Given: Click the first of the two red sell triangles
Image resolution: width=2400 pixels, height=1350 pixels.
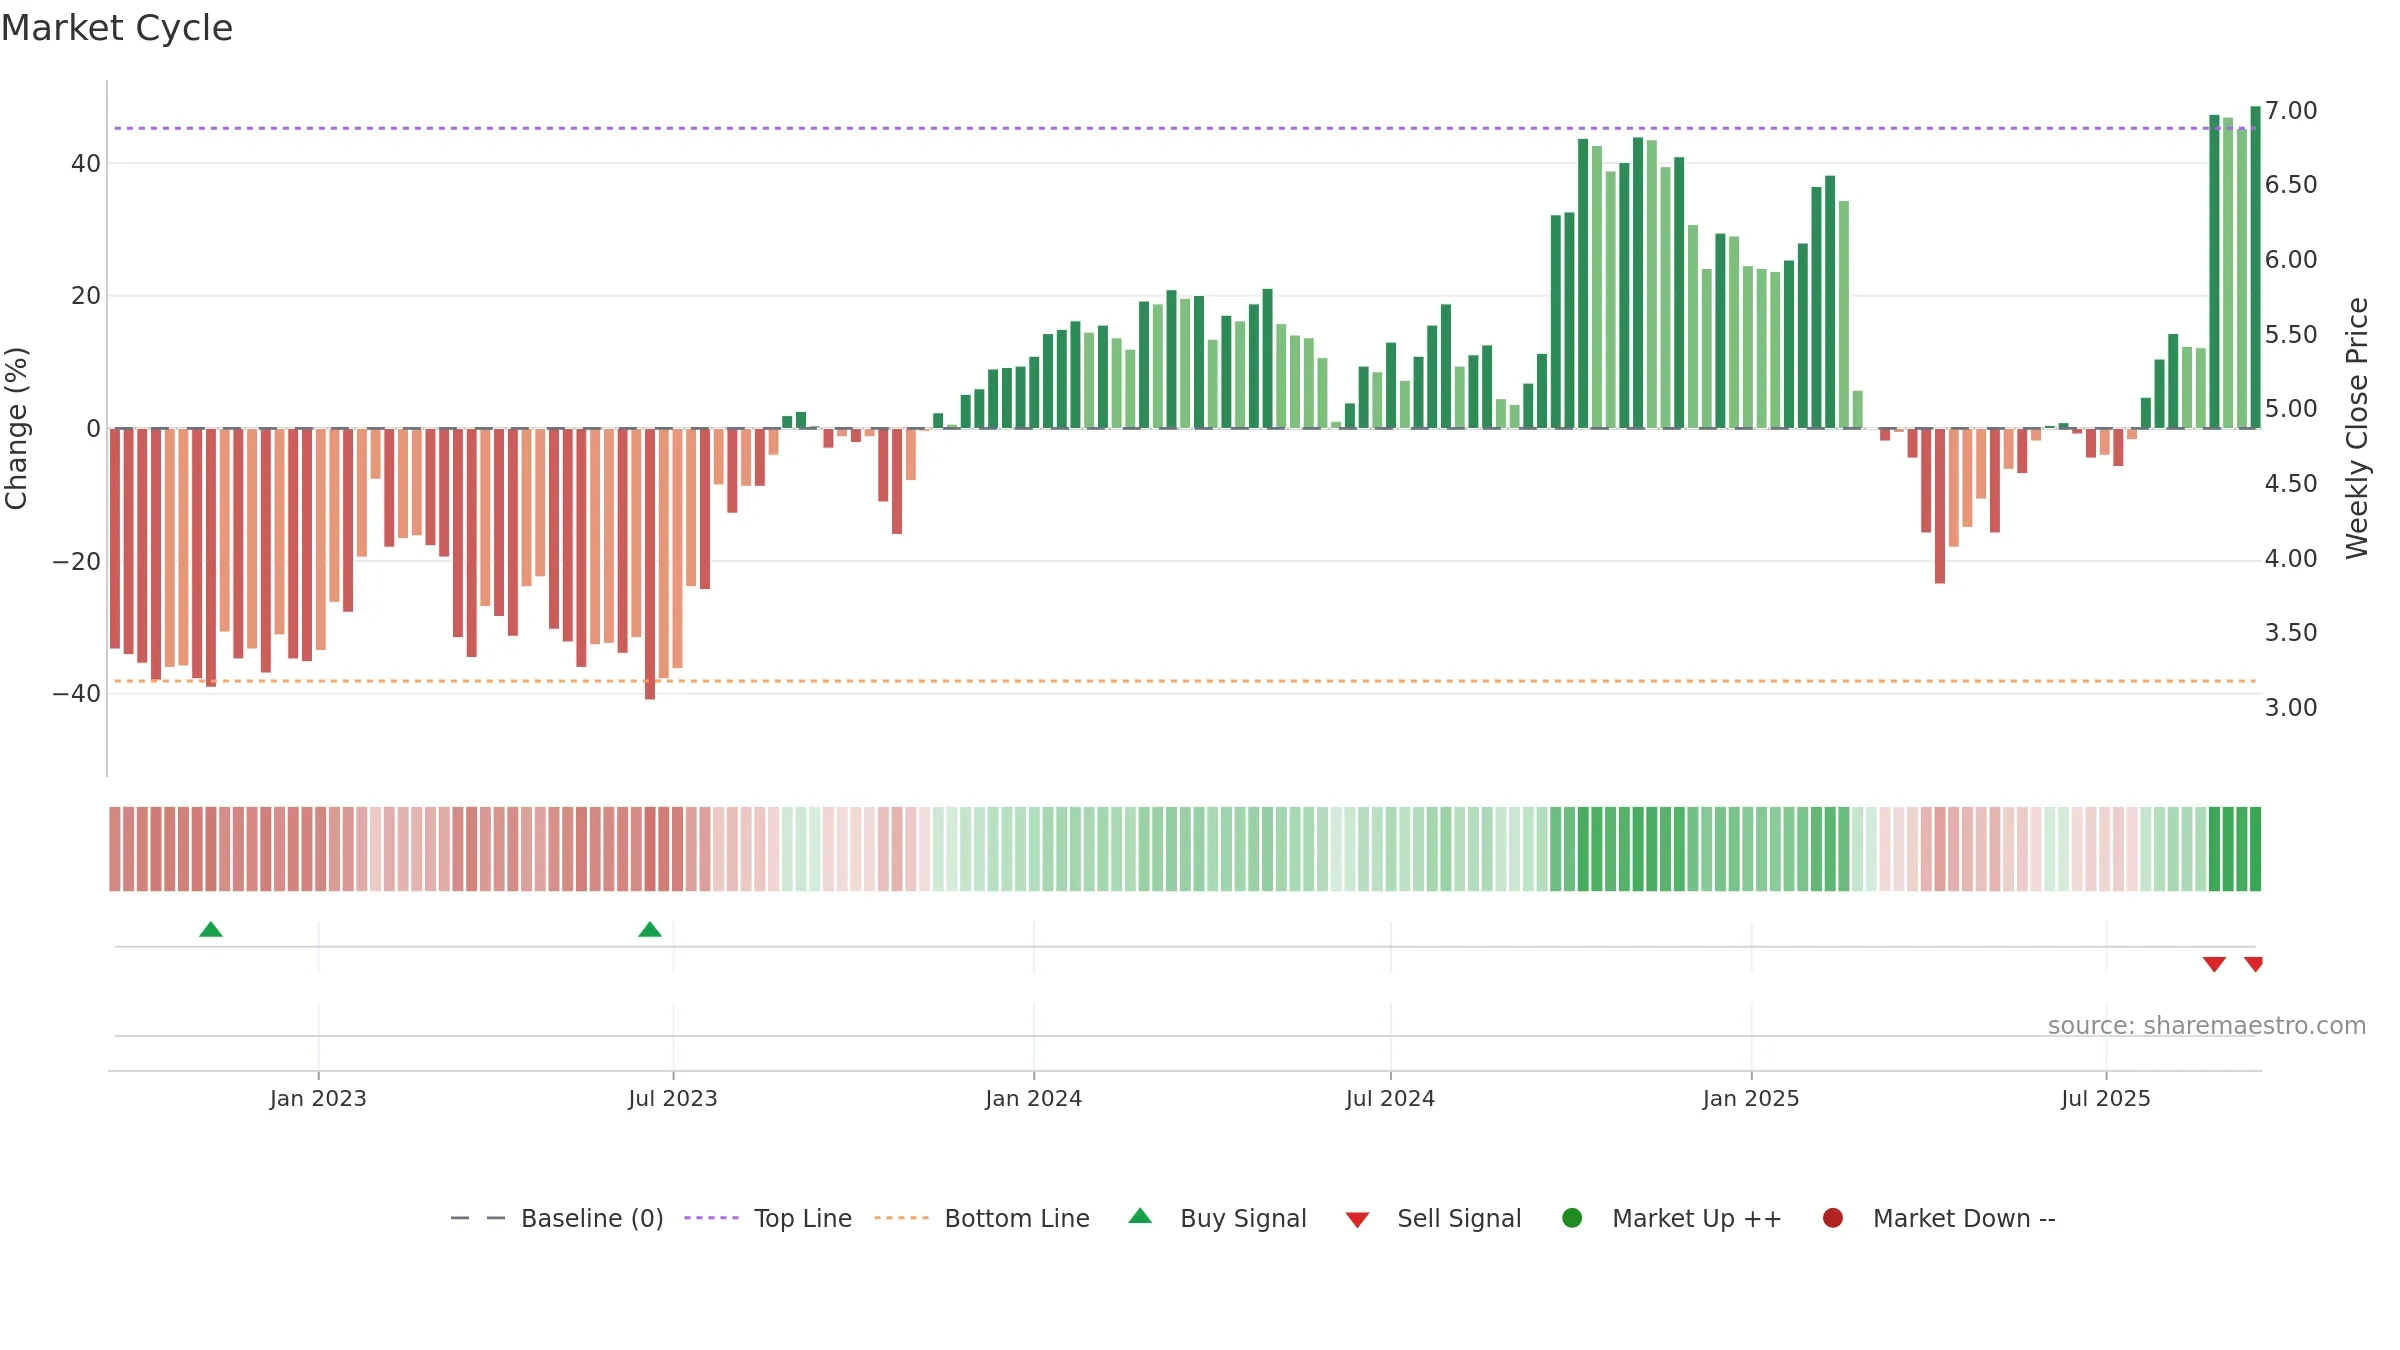Looking at the screenshot, I should 2214,964.
